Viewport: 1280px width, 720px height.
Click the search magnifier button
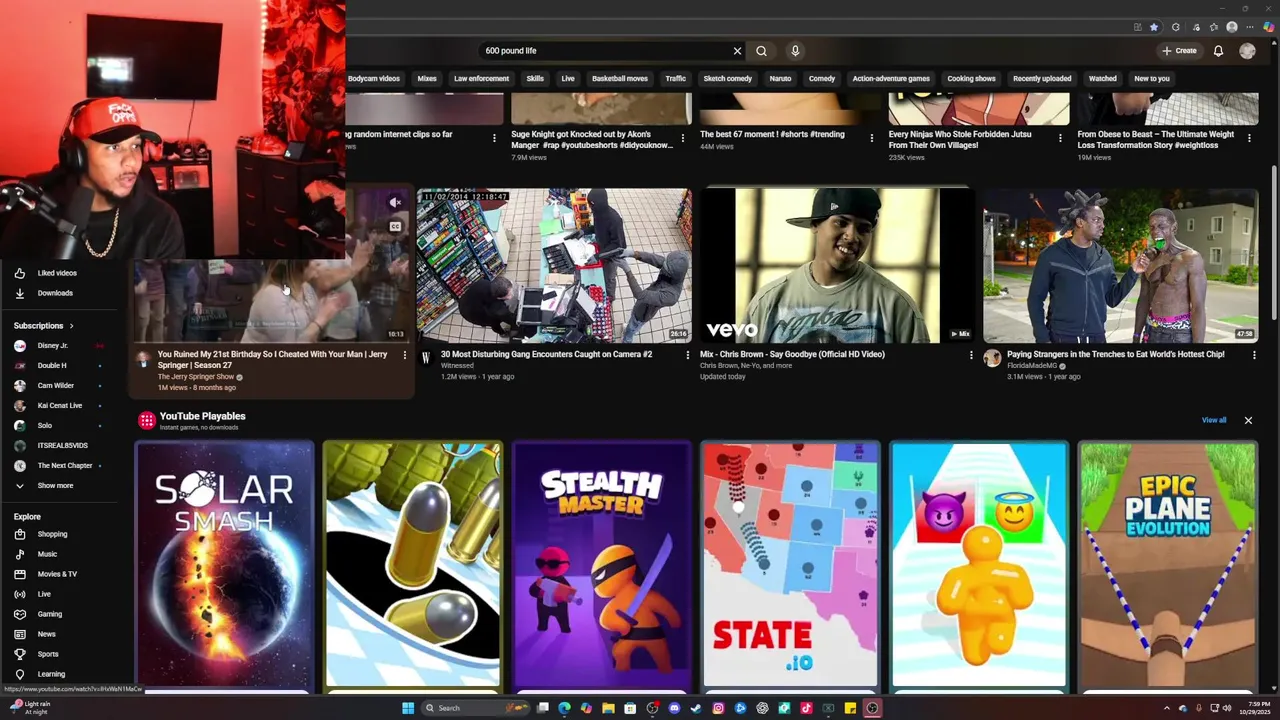click(x=761, y=51)
